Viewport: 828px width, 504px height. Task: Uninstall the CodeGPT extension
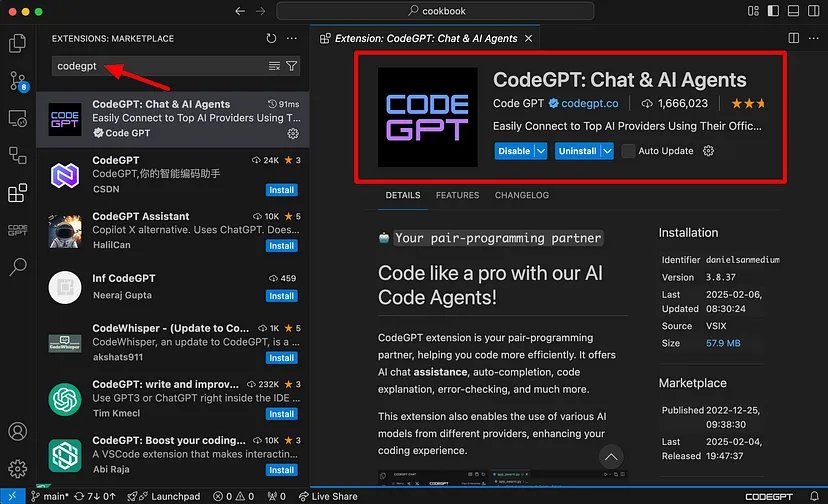pos(578,151)
